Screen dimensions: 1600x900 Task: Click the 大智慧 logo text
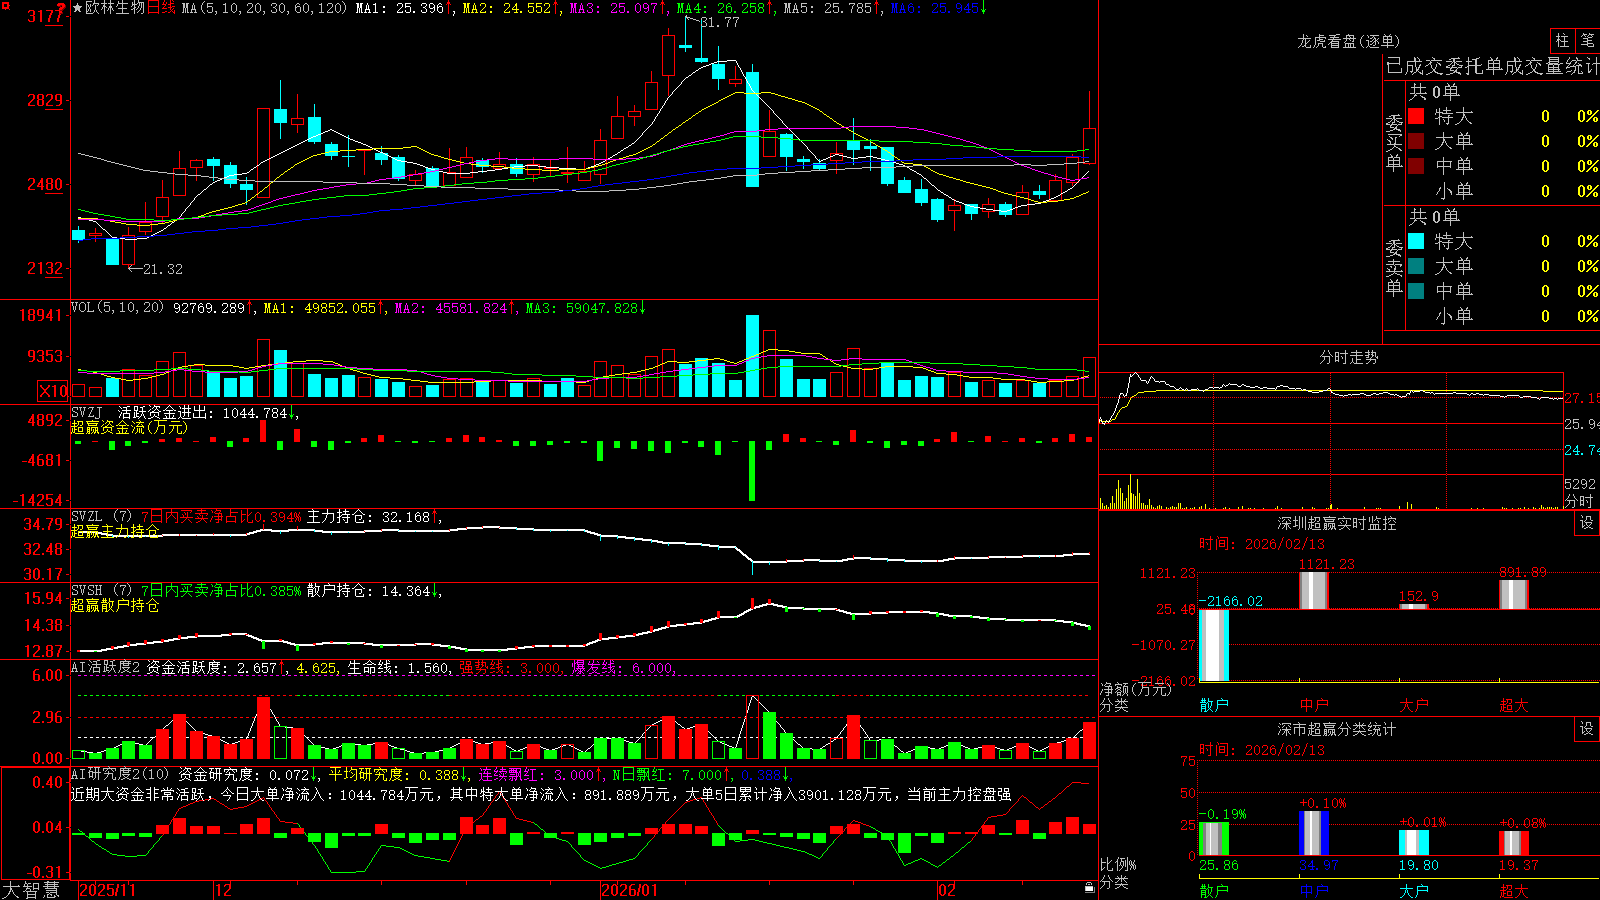click(31, 890)
